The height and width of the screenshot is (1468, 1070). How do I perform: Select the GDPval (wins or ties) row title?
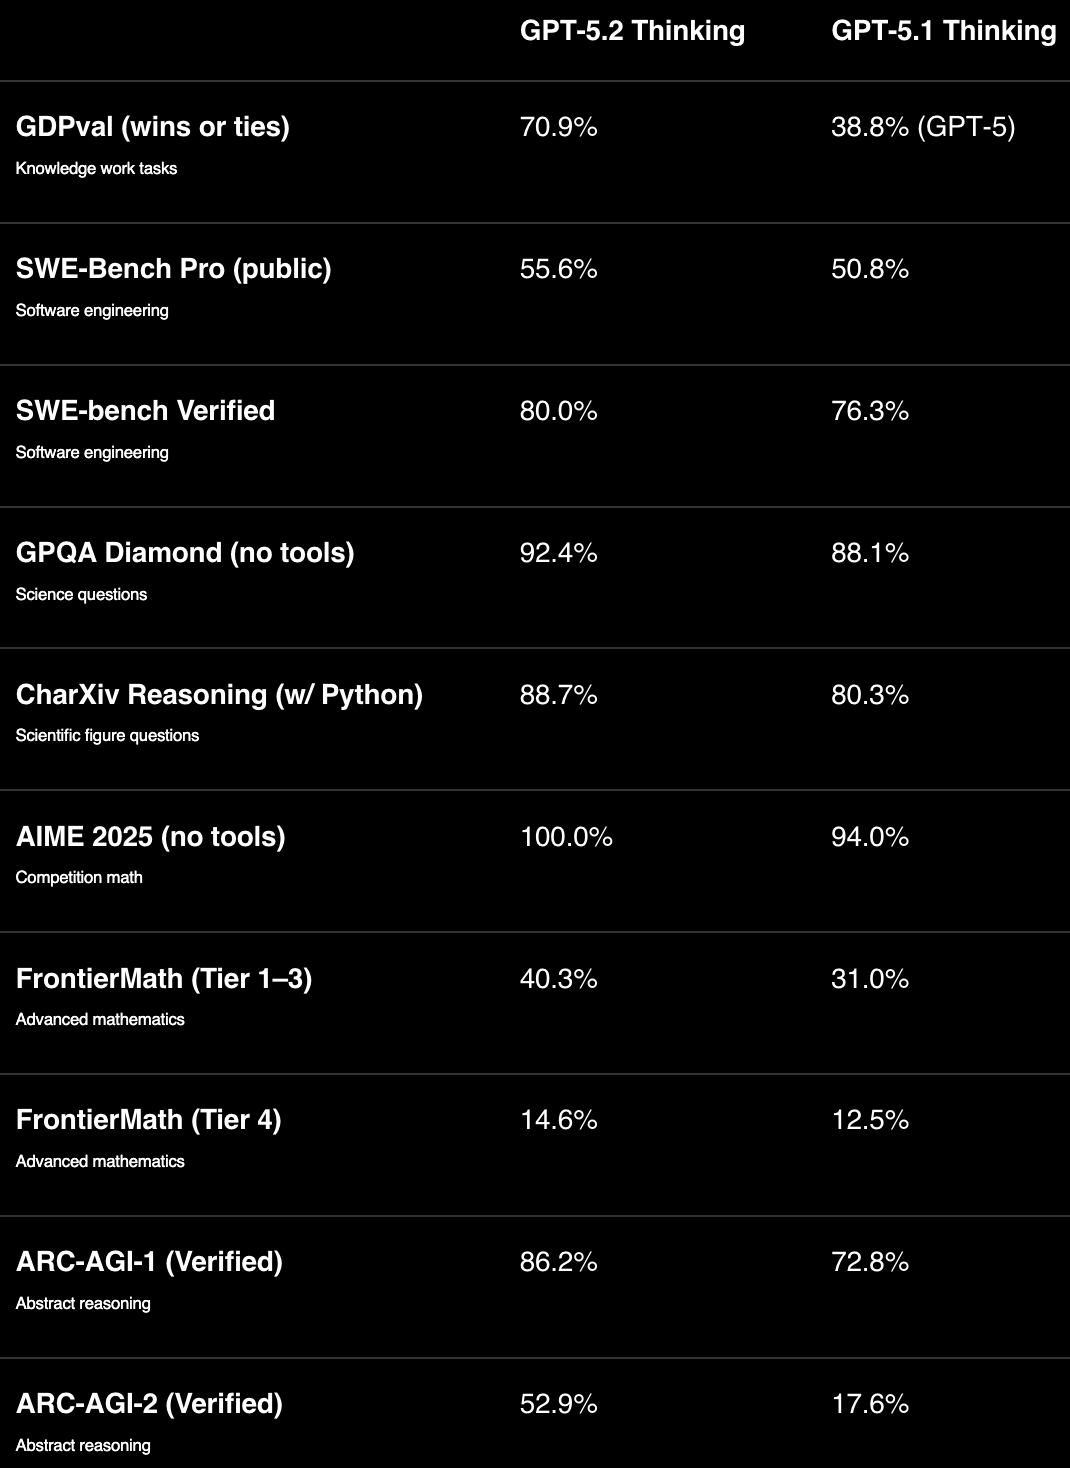[153, 127]
